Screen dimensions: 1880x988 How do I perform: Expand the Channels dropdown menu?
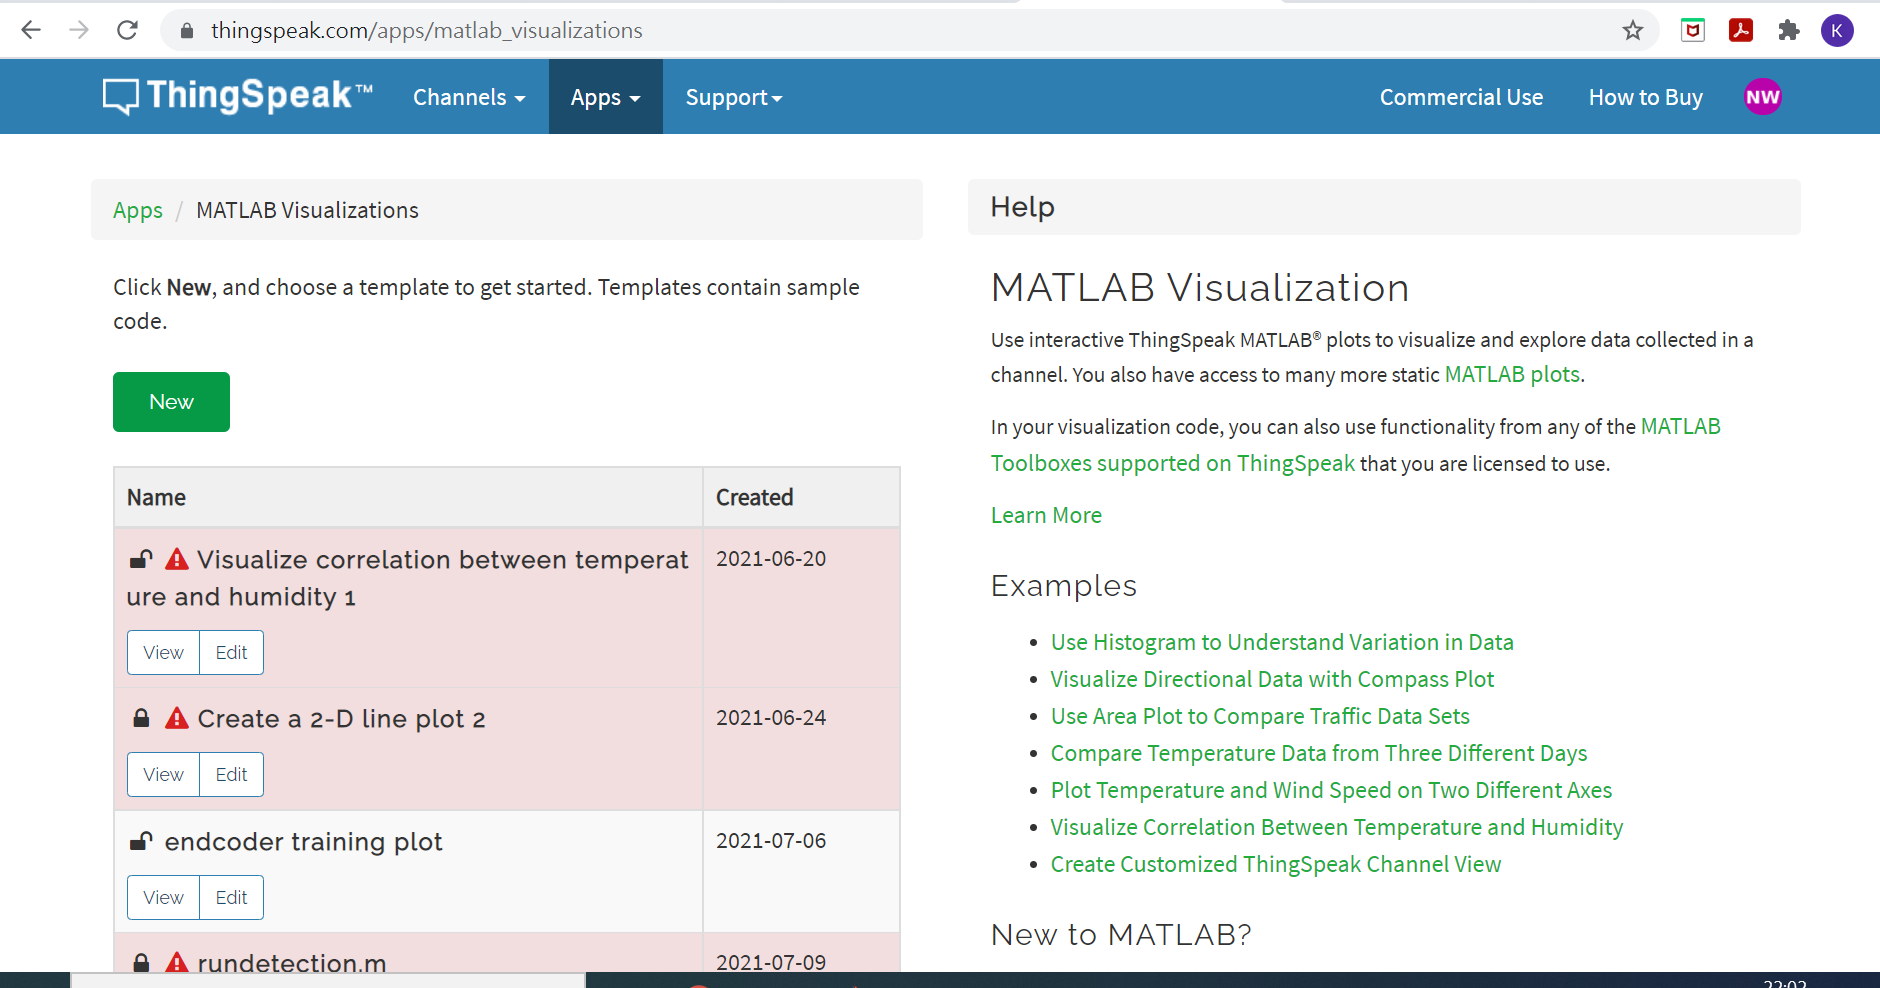point(469,97)
